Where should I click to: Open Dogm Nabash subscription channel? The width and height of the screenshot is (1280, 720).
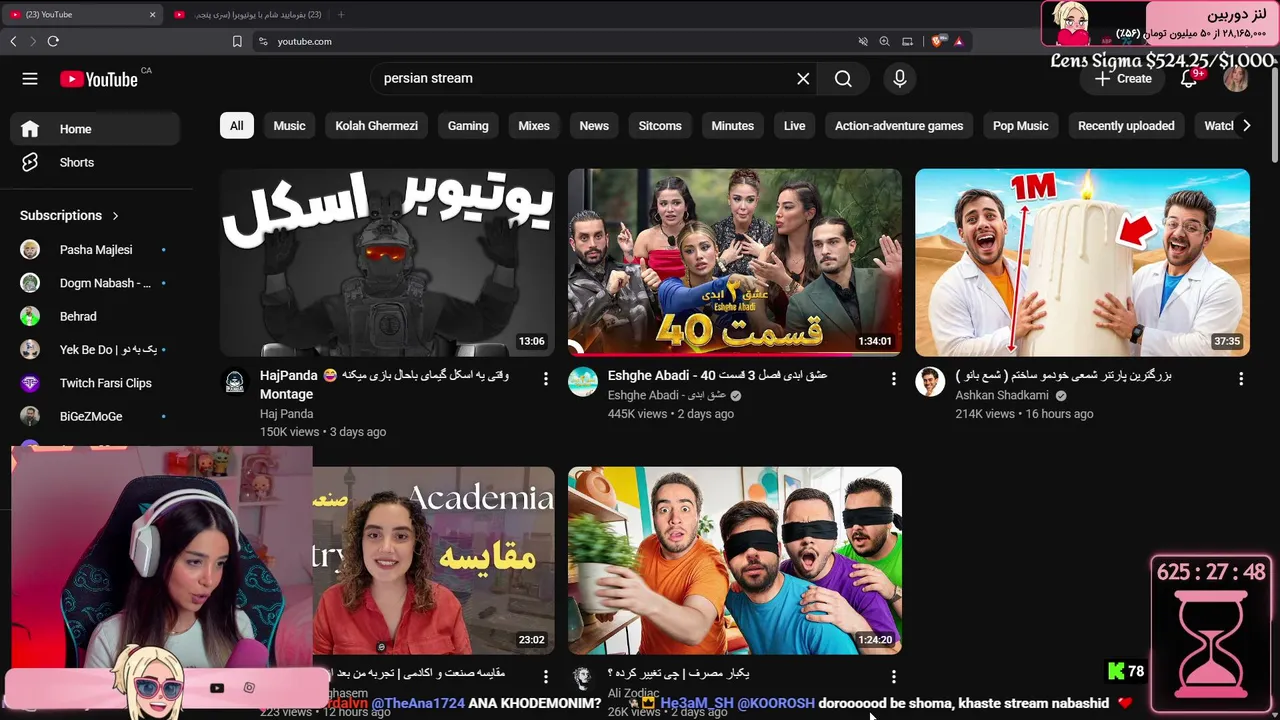(x=95, y=283)
